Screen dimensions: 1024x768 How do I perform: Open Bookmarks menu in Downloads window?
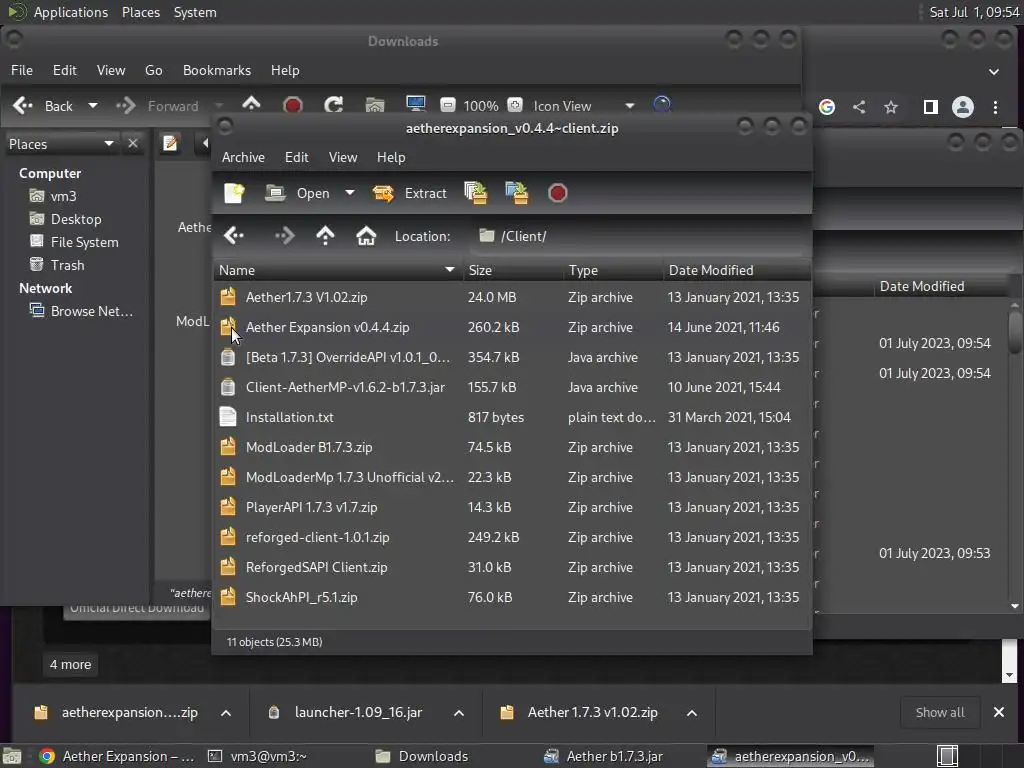(217, 70)
